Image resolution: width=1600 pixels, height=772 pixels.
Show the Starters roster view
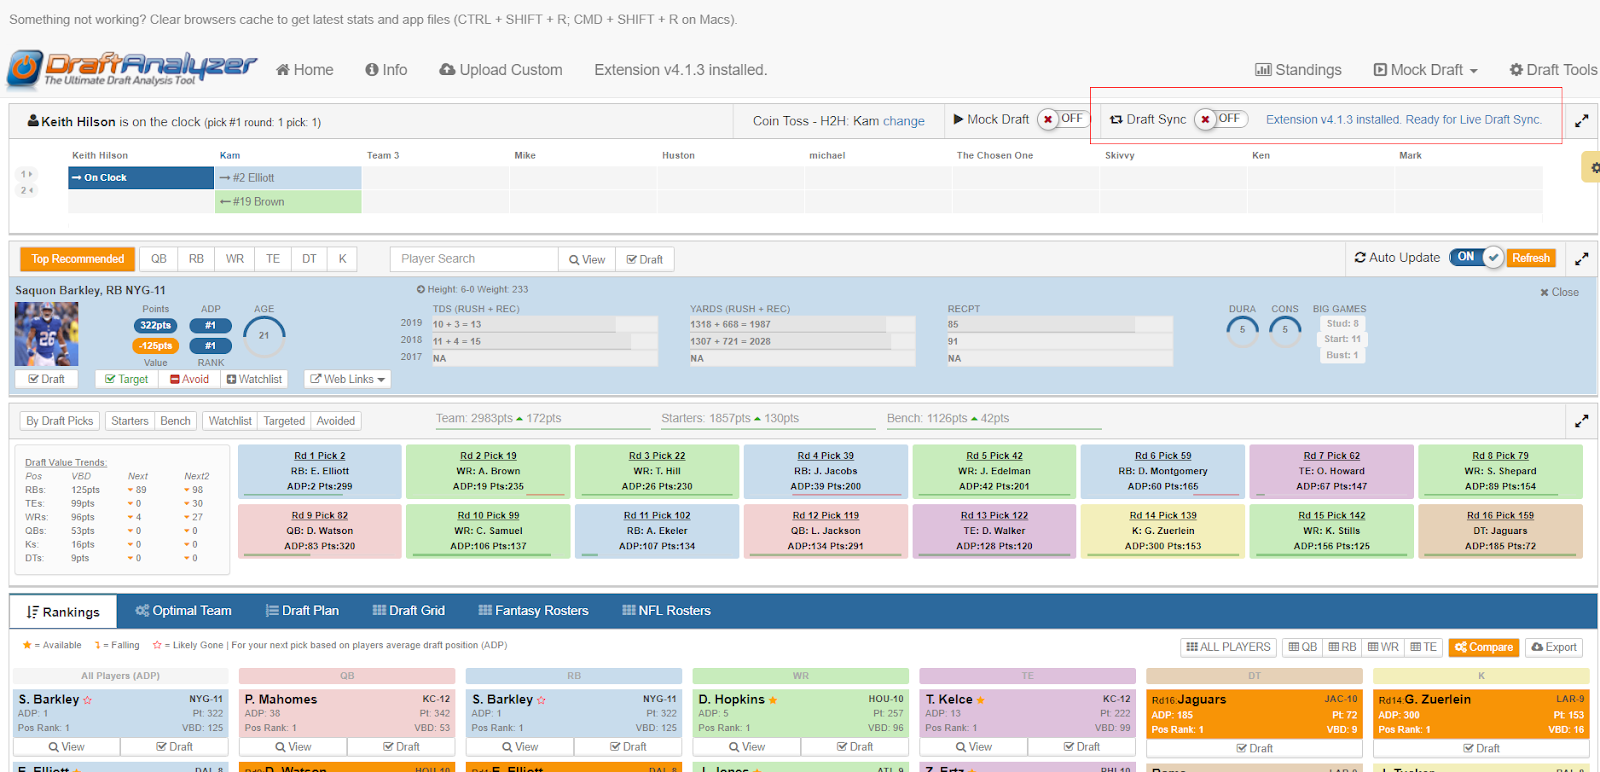(x=130, y=421)
